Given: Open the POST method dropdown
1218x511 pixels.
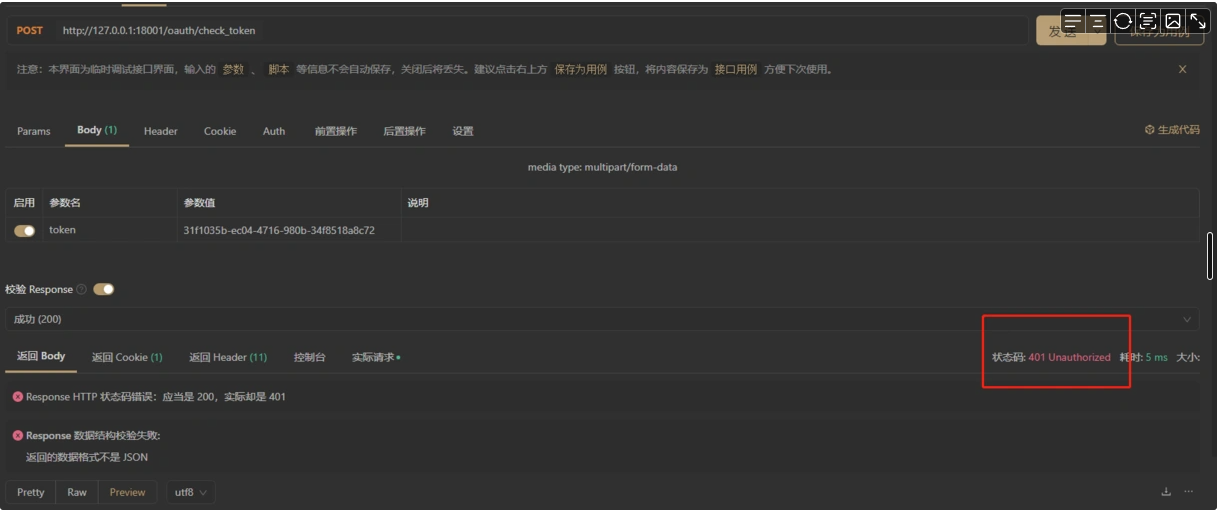Looking at the screenshot, I should 30,30.
